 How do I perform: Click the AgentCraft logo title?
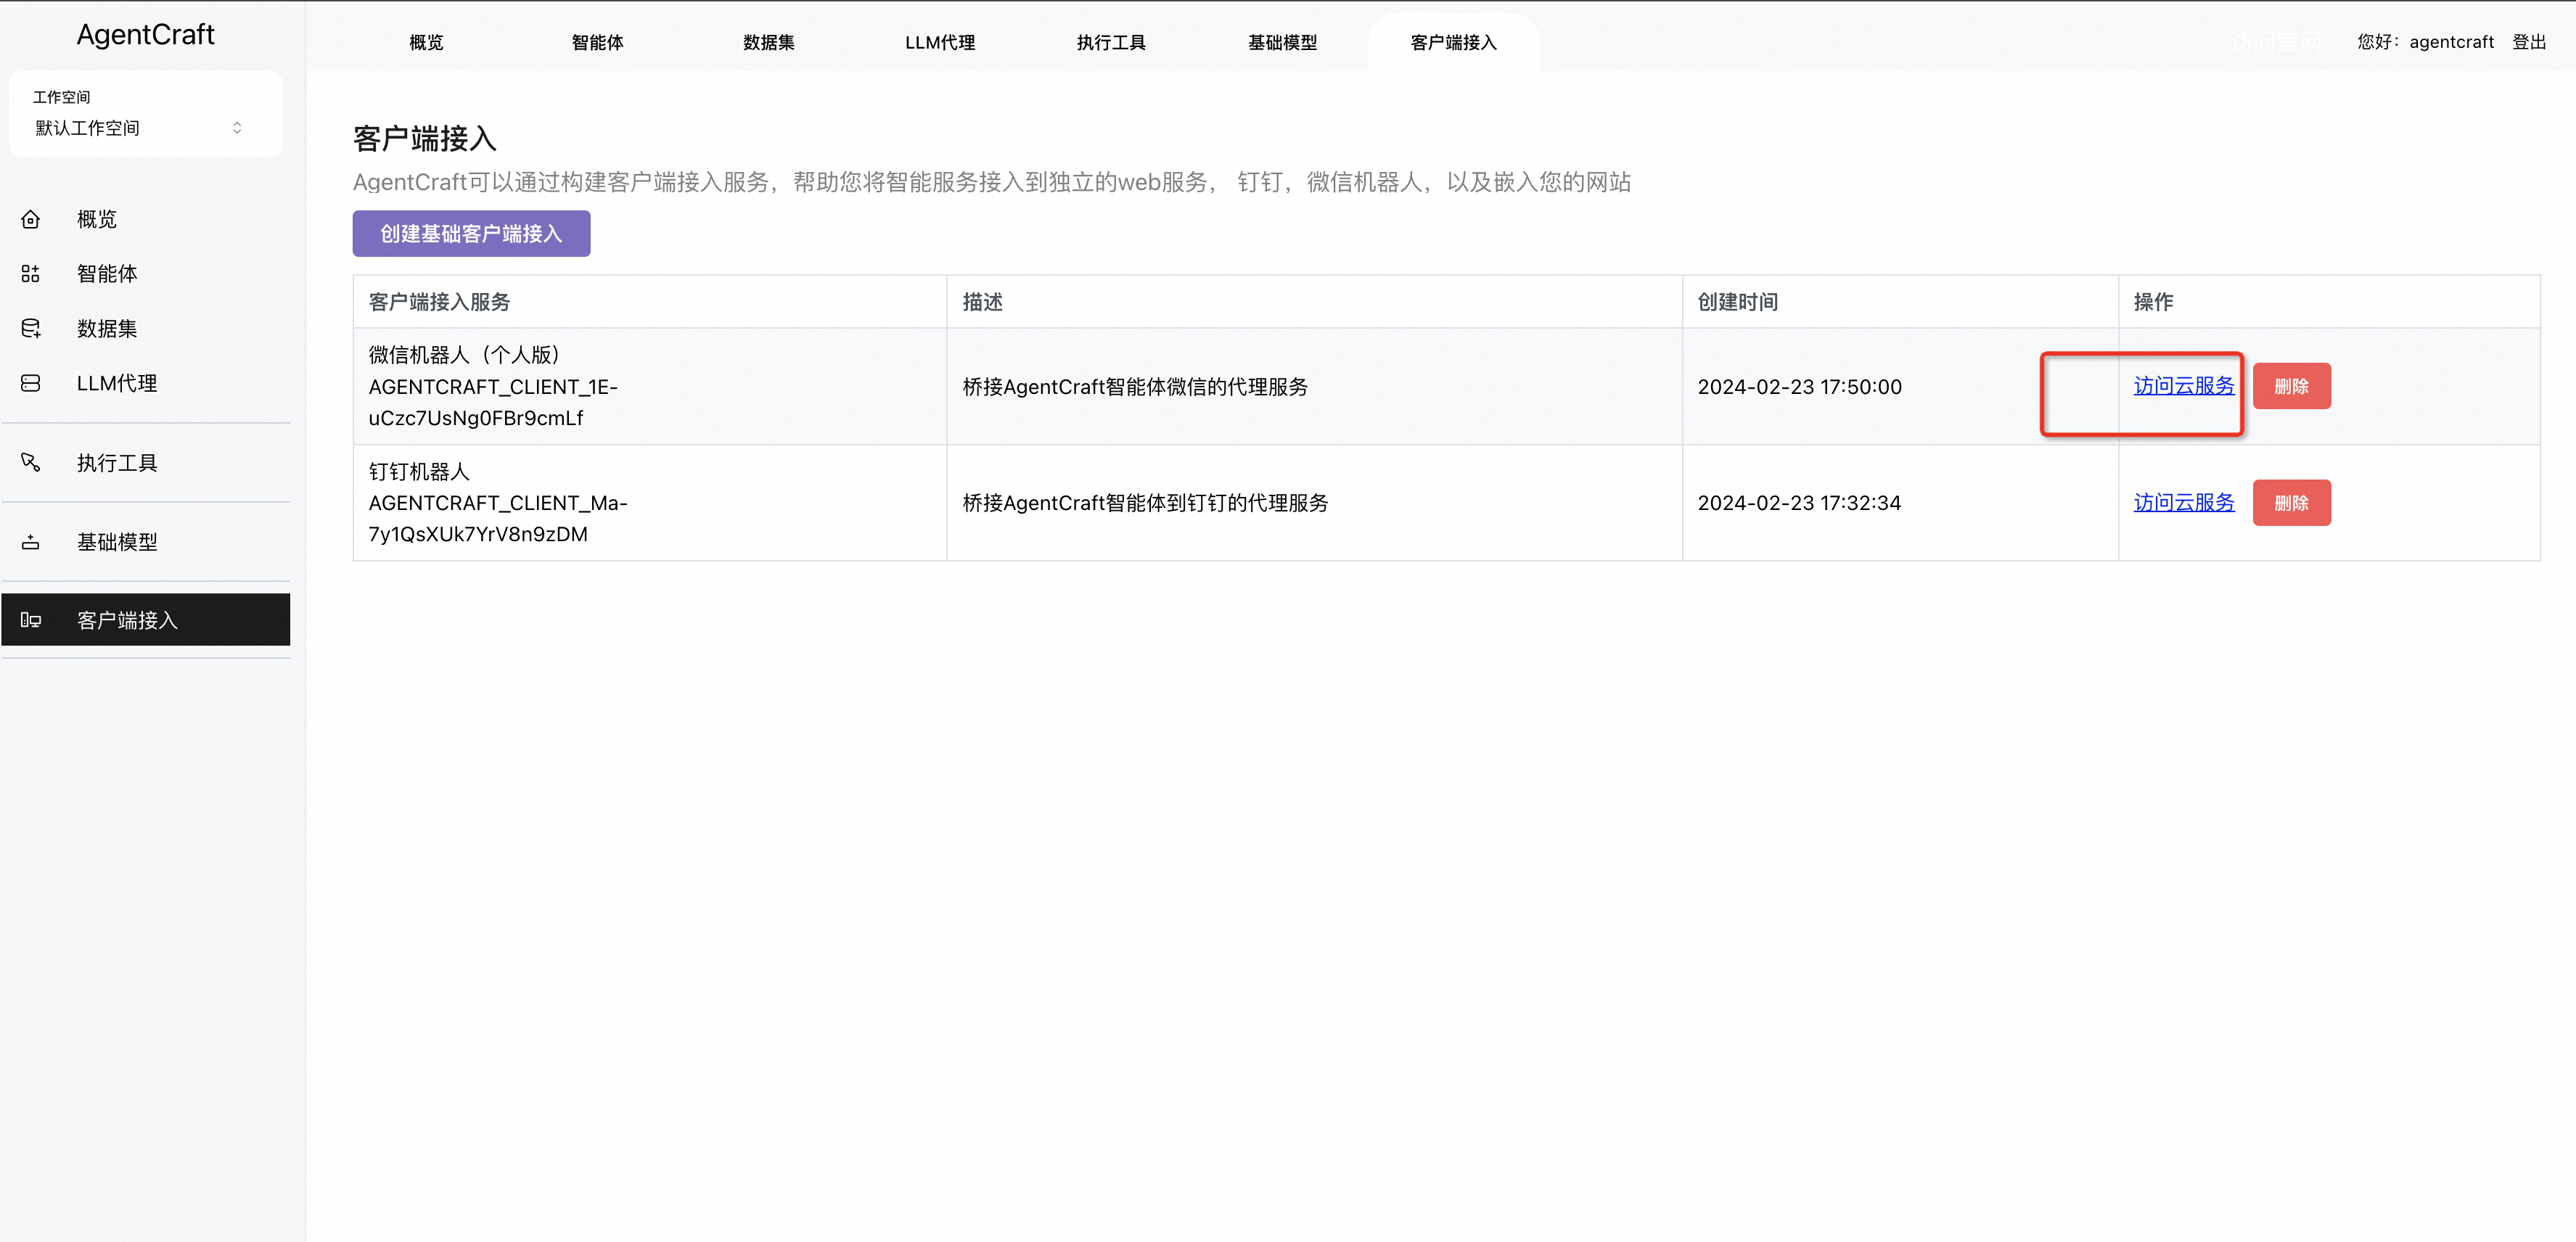[146, 34]
